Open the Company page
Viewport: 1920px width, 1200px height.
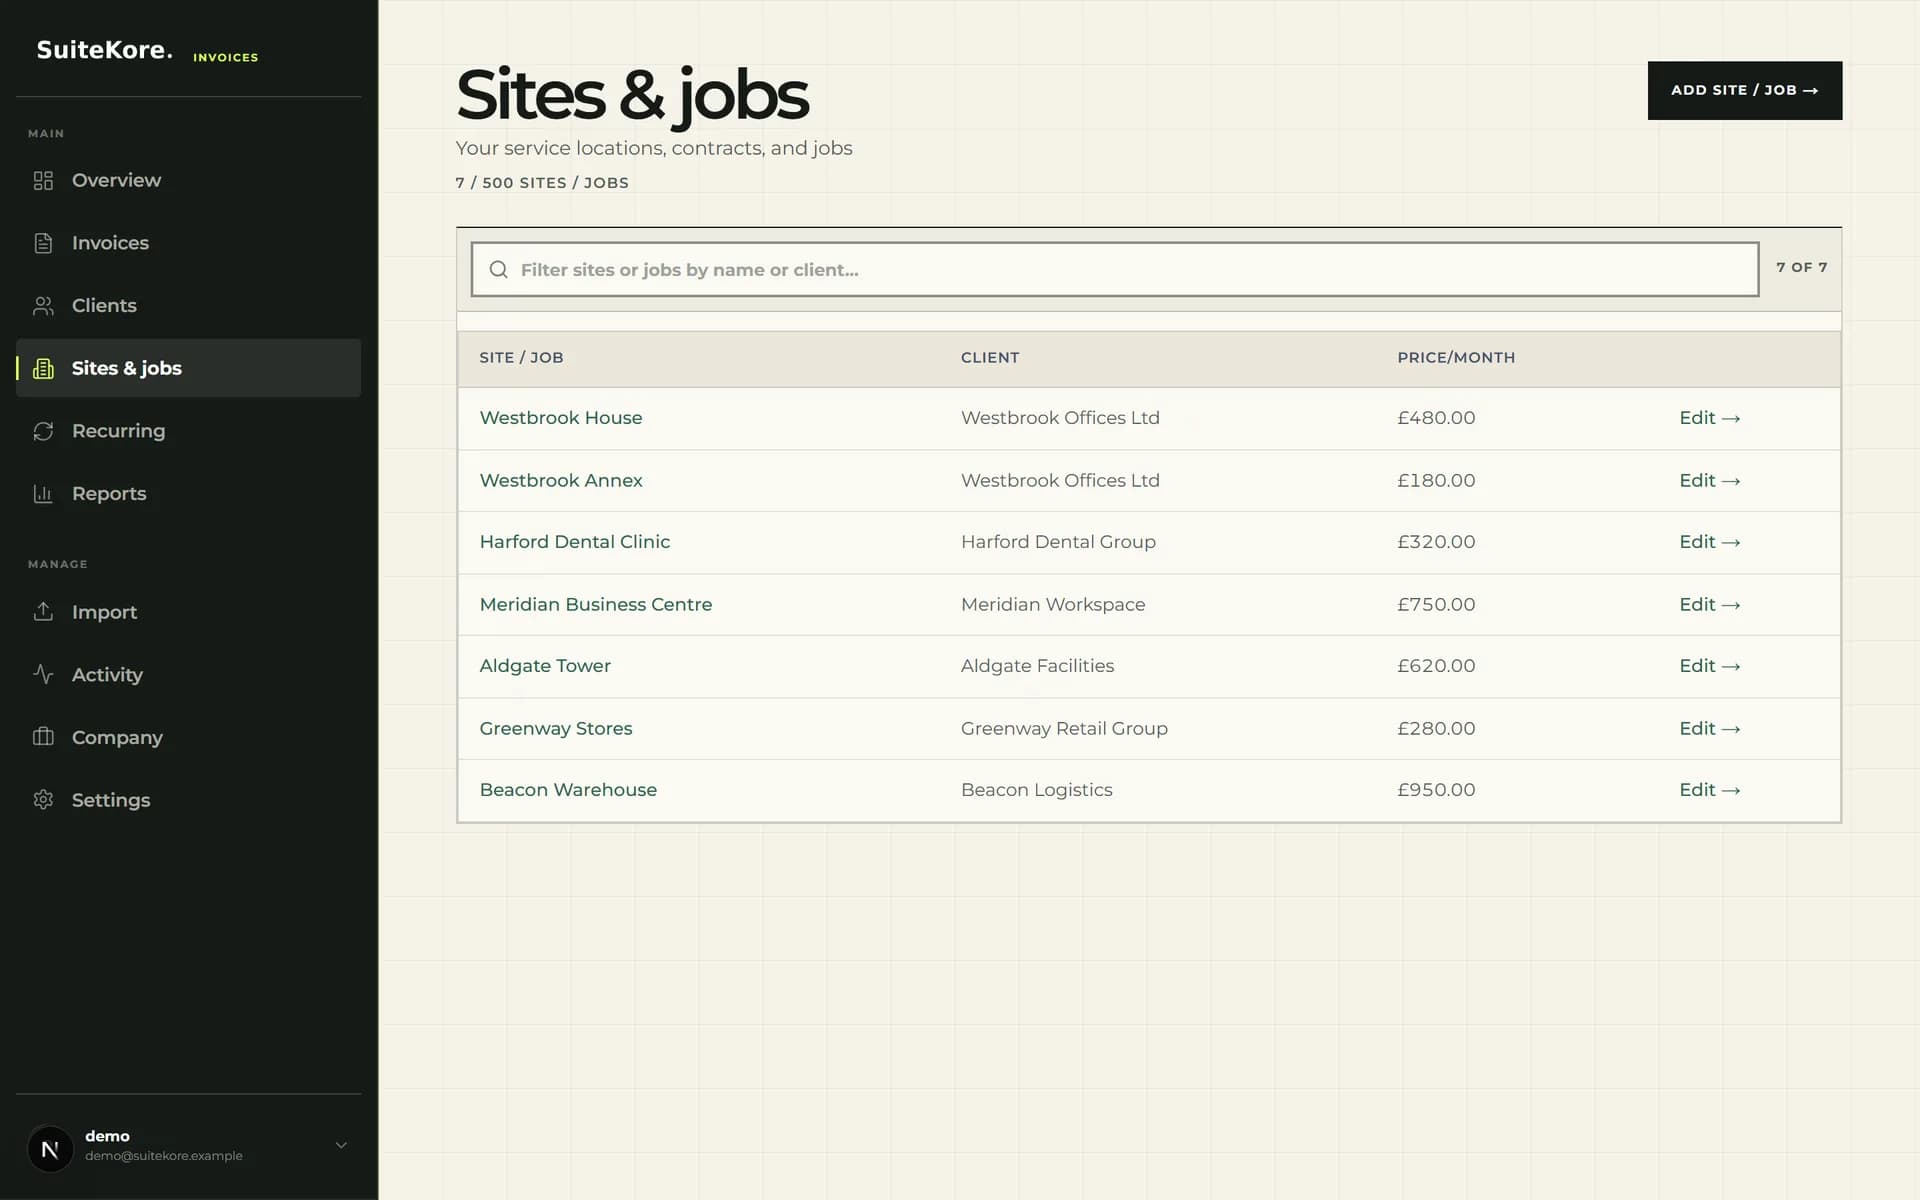click(x=188, y=737)
